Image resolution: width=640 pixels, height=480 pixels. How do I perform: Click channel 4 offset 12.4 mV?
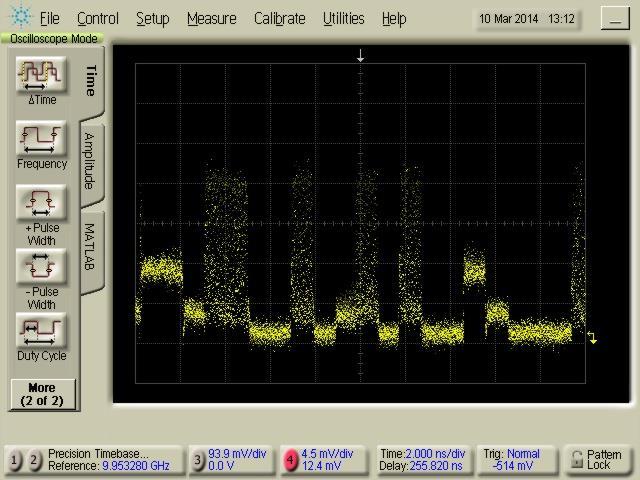tap(321, 466)
